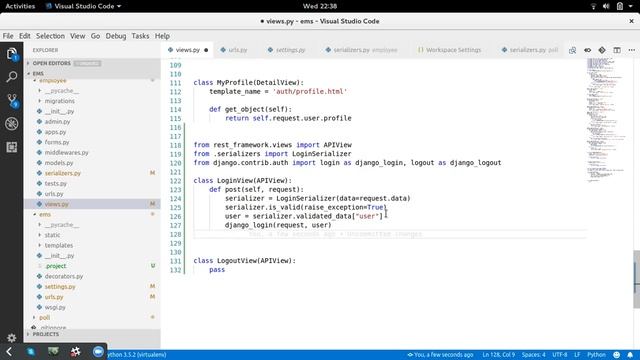
Task: Open middlewares.py in explorer tree
Action: (67, 153)
